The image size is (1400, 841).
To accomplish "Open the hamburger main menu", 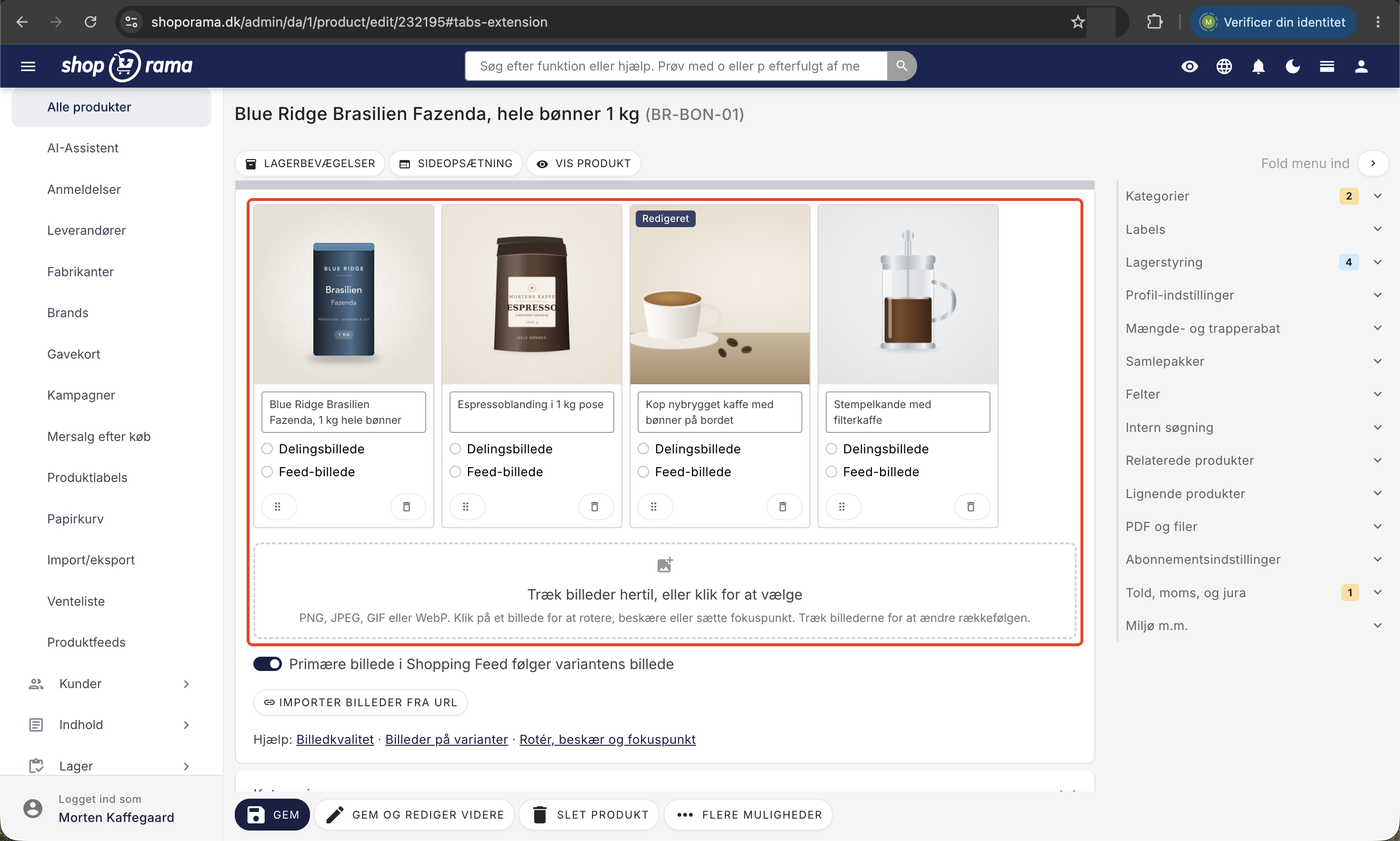I will click(28, 66).
